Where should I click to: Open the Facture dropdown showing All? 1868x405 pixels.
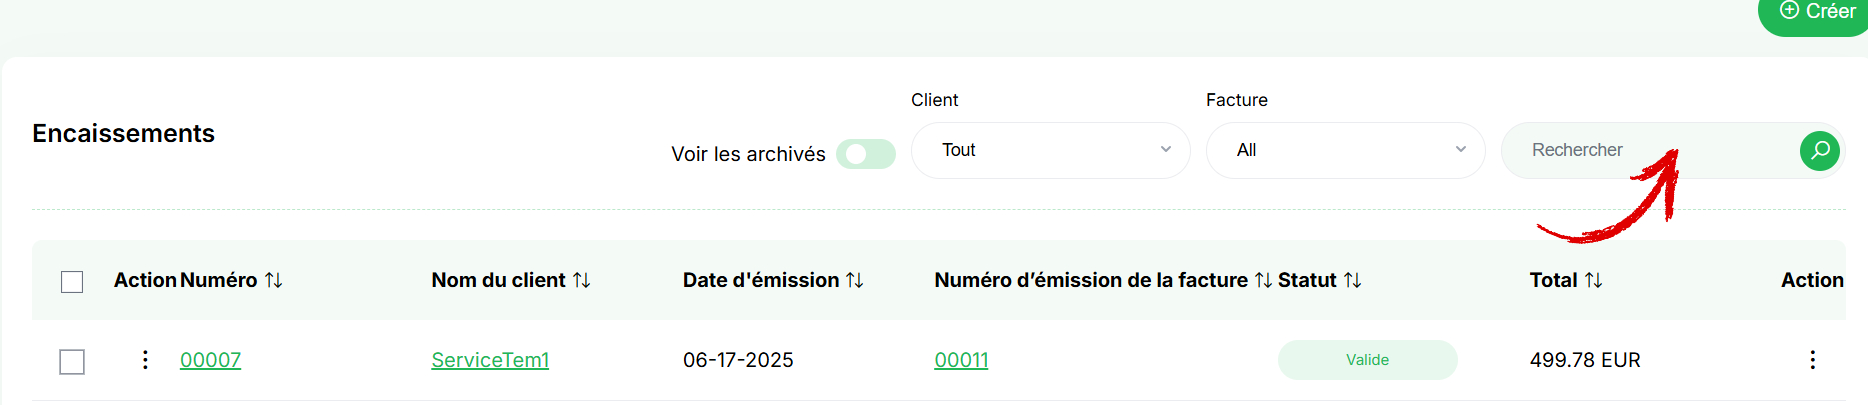1345,150
